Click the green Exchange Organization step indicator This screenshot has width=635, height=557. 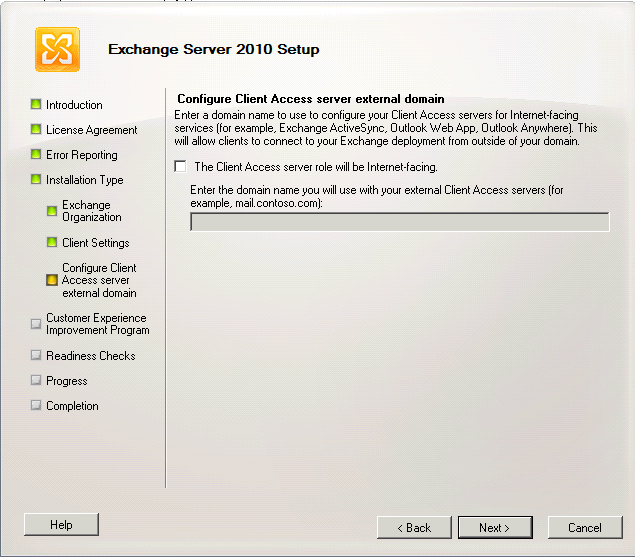(52, 211)
